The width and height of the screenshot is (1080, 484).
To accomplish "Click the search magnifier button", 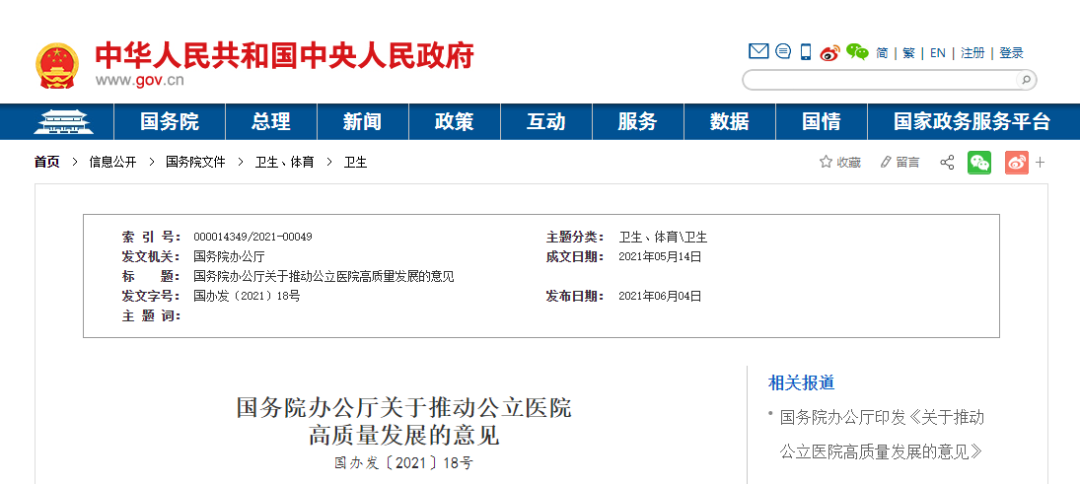I will pos(1025,80).
